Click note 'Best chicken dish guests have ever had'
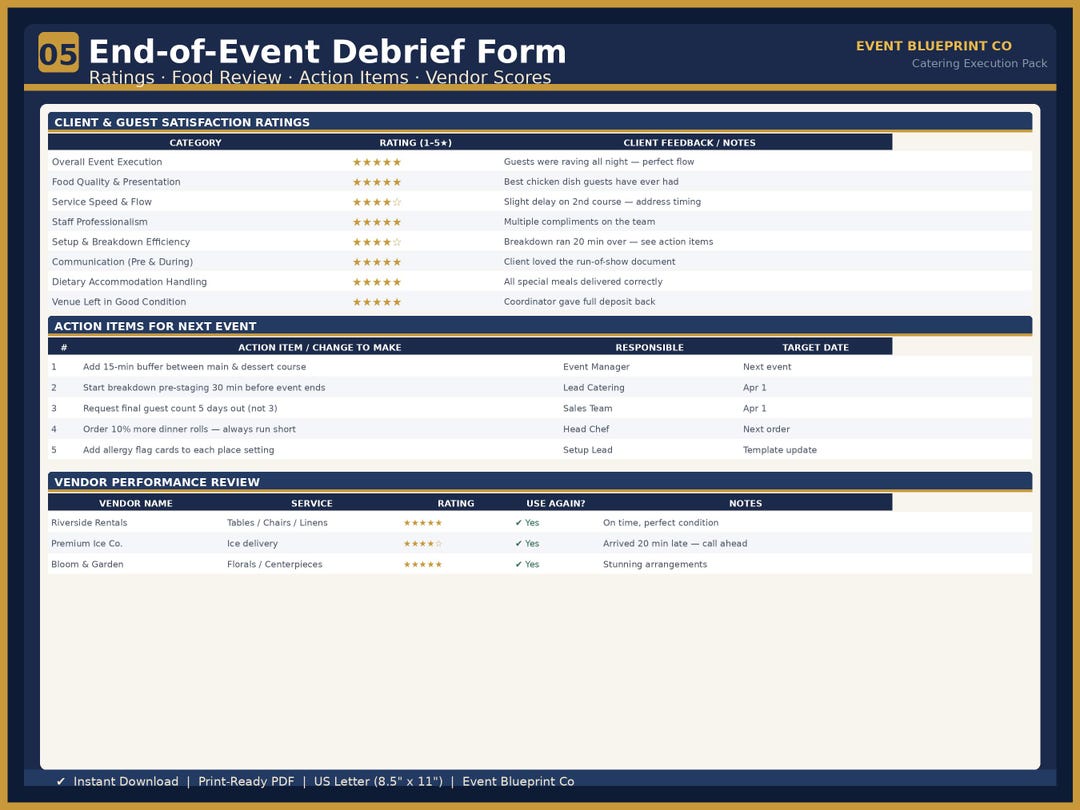This screenshot has height=810, width=1080. click(x=591, y=182)
